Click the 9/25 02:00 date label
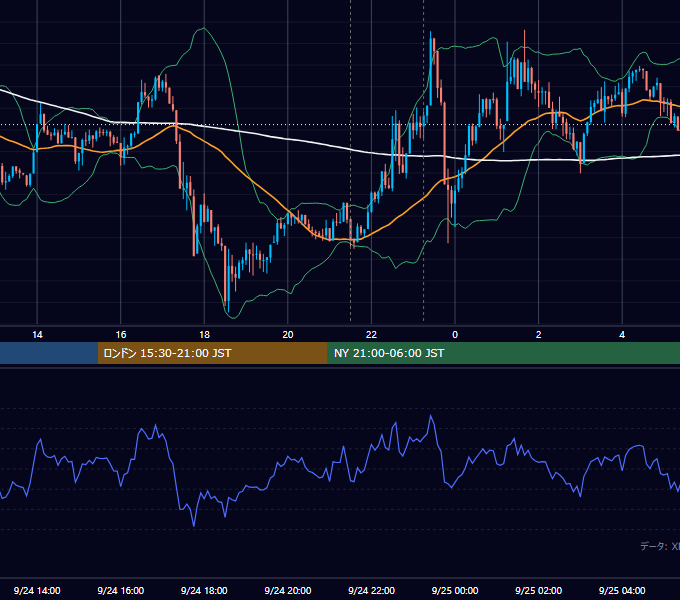Image resolution: width=680 pixels, height=600 pixels. tap(539, 590)
